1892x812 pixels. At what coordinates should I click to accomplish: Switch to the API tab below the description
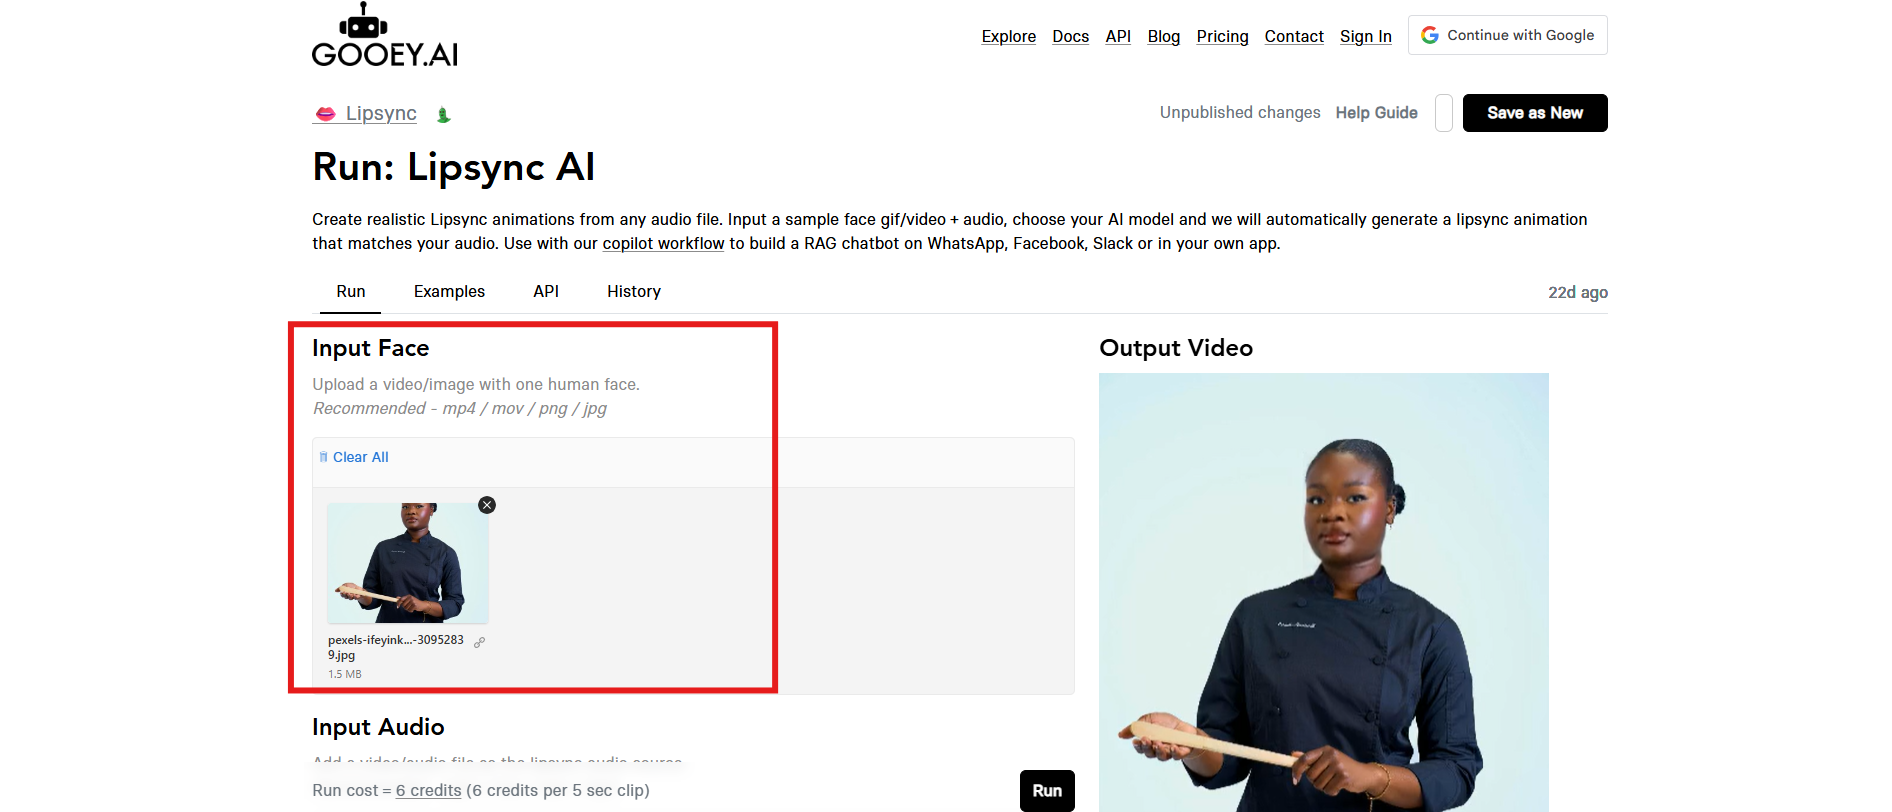click(546, 291)
